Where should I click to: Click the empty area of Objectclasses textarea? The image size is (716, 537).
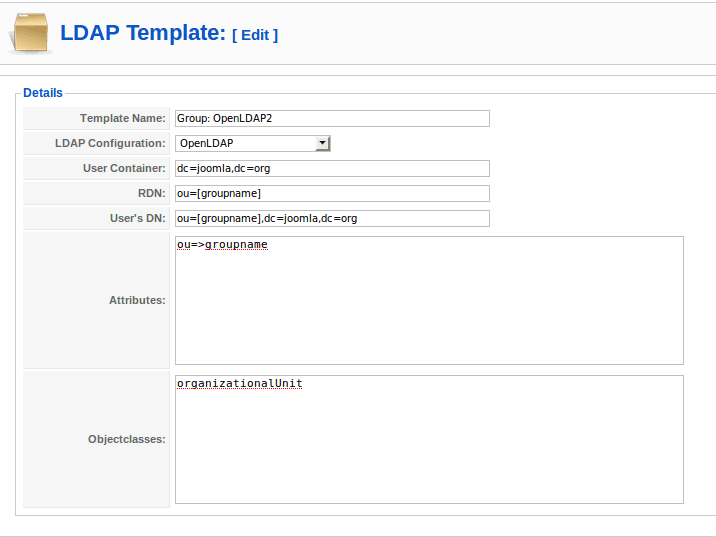click(429, 450)
